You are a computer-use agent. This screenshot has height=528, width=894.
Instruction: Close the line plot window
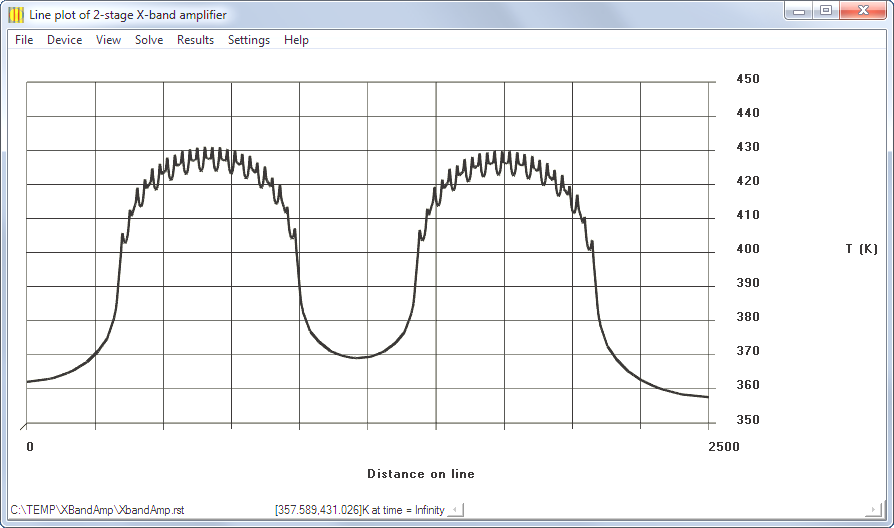coord(863,11)
